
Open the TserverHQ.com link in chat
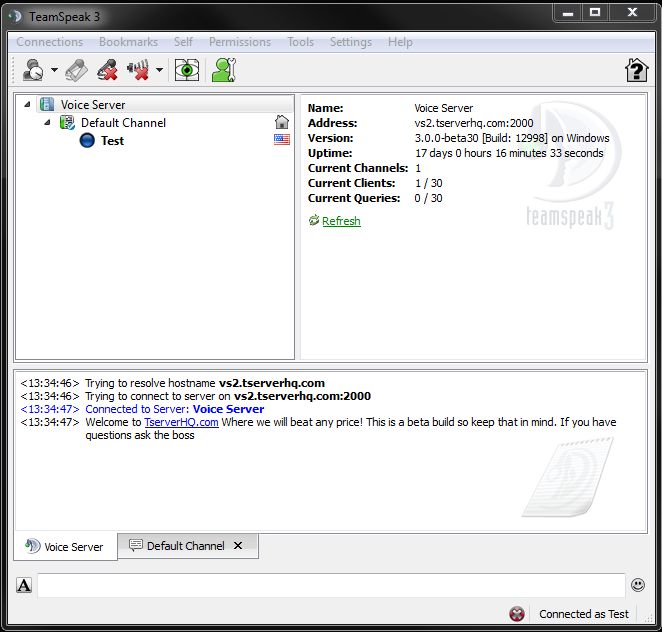tap(182, 422)
